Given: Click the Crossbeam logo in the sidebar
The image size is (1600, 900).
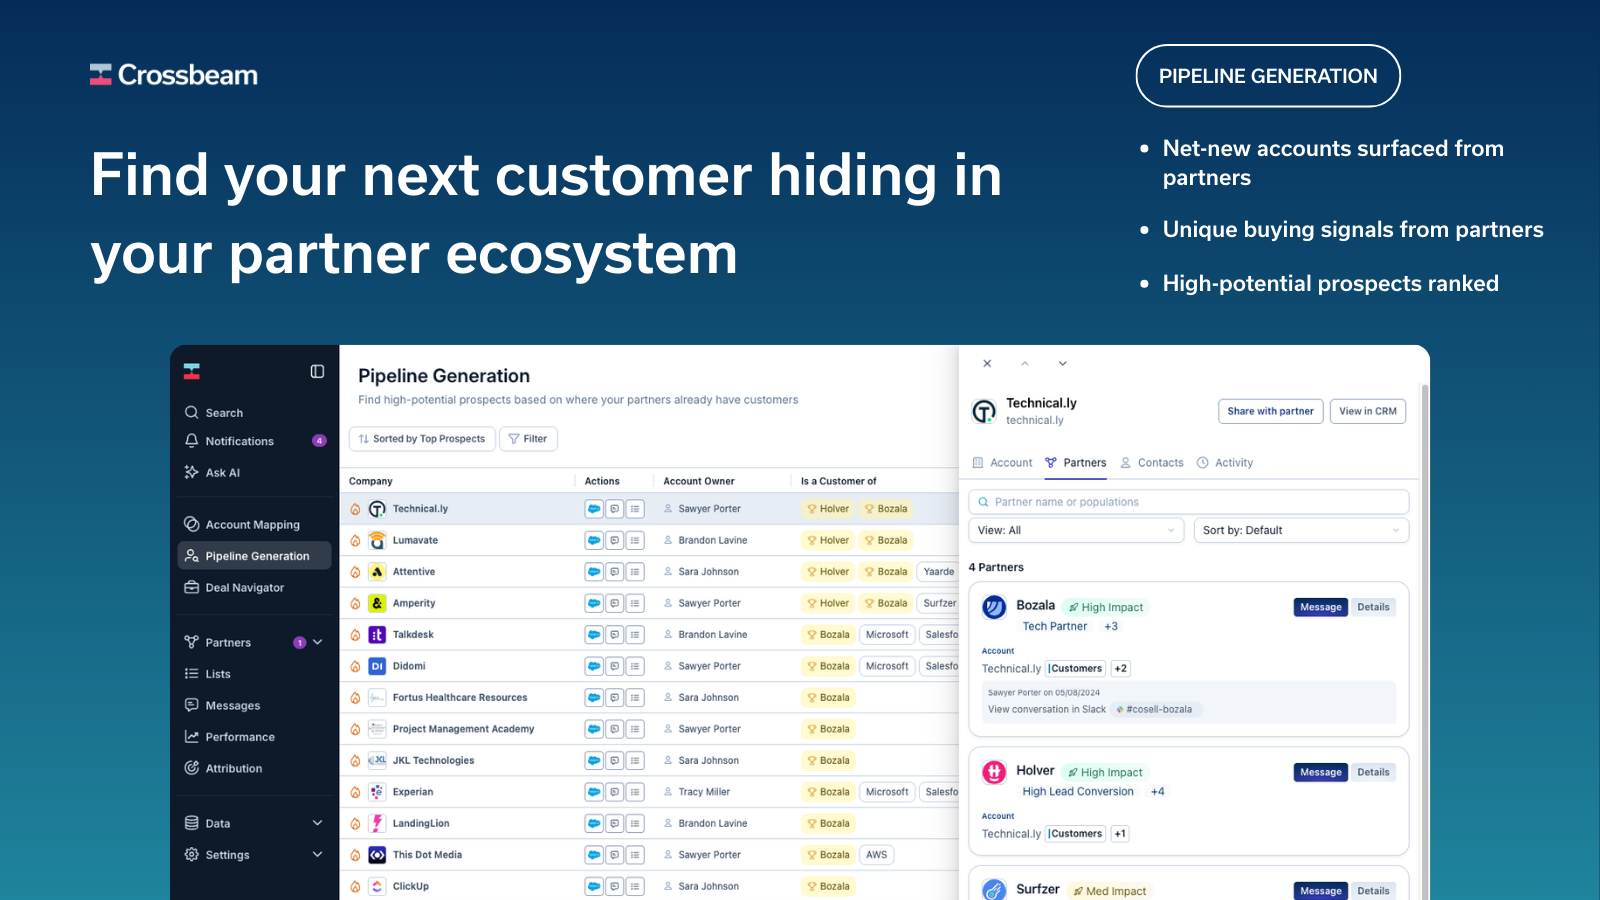Looking at the screenshot, I should (192, 372).
